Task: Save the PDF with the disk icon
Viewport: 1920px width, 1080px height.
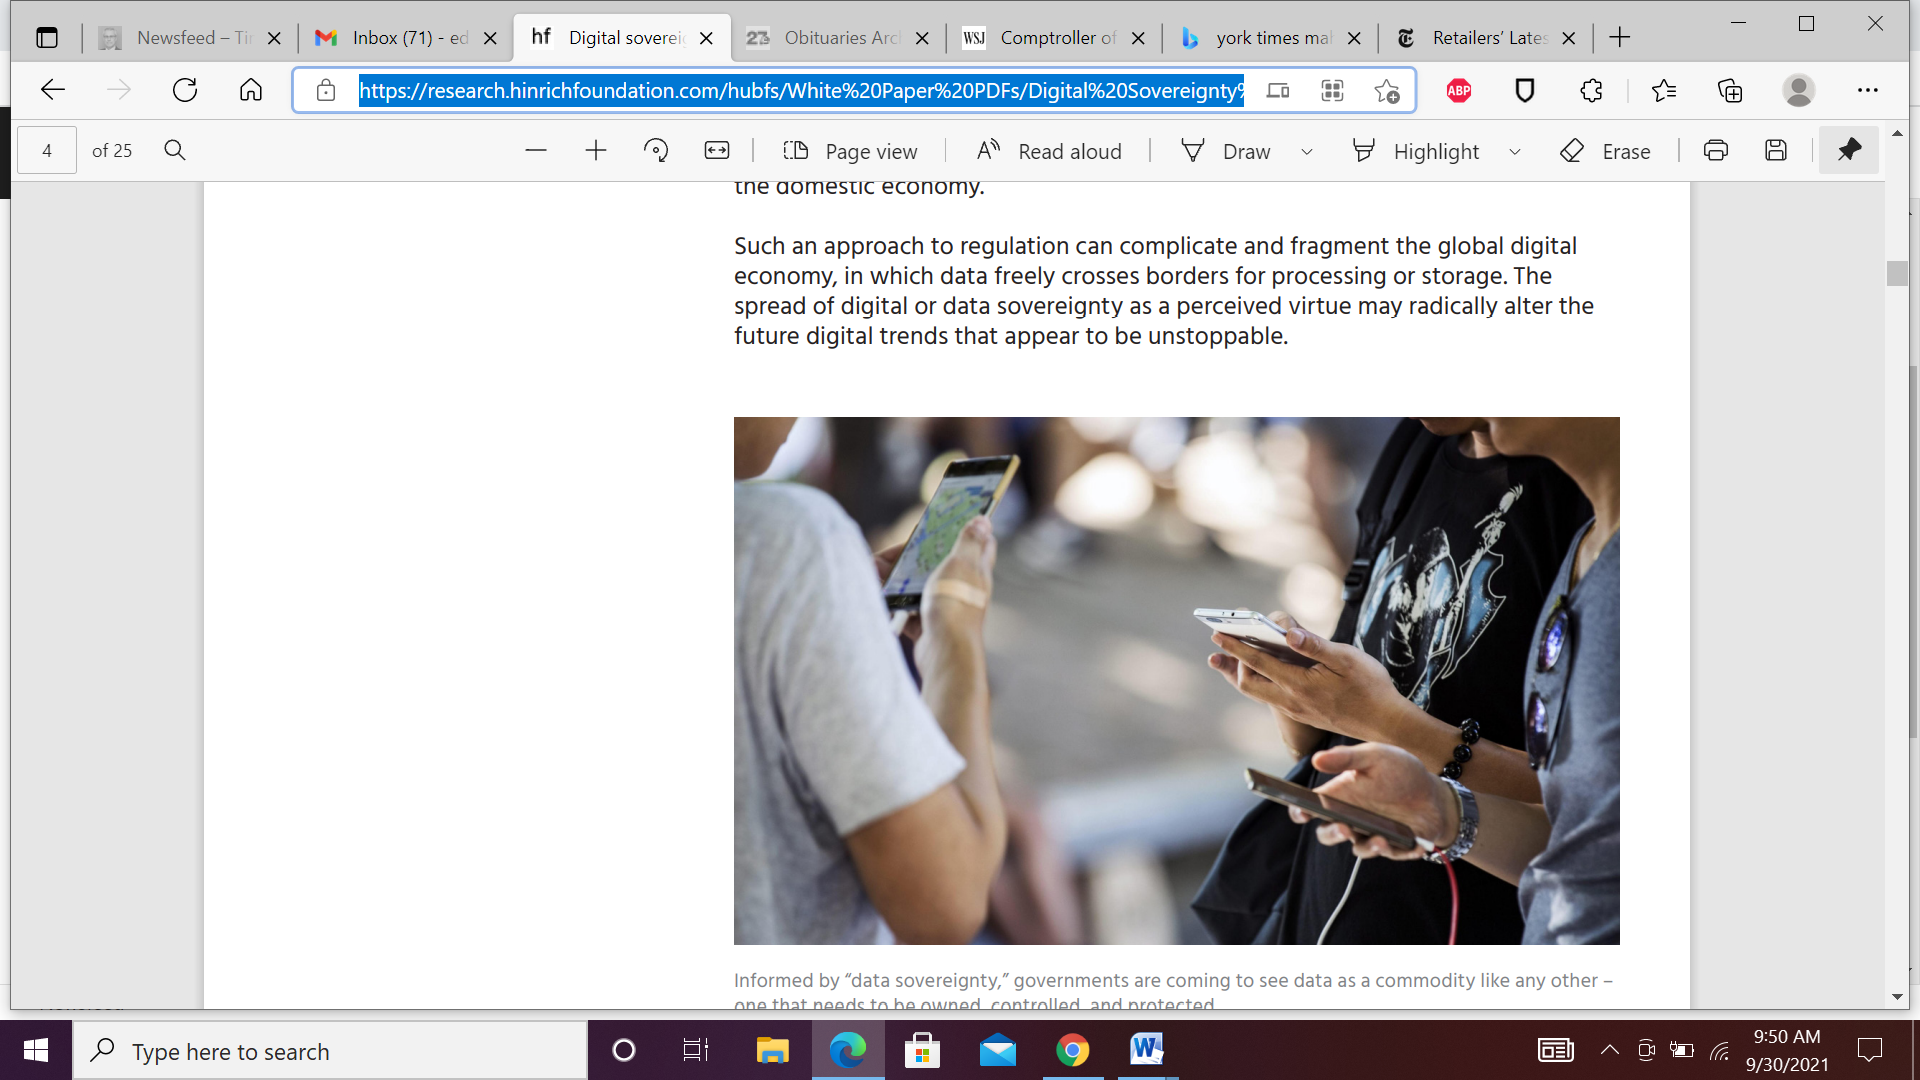Action: pyautogui.click(x=1776, y=151)
